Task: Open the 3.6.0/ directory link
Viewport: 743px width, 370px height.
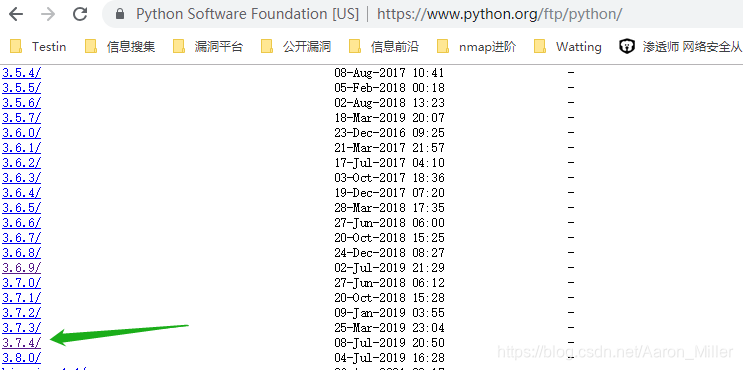Action: click(x=21, y=133)
